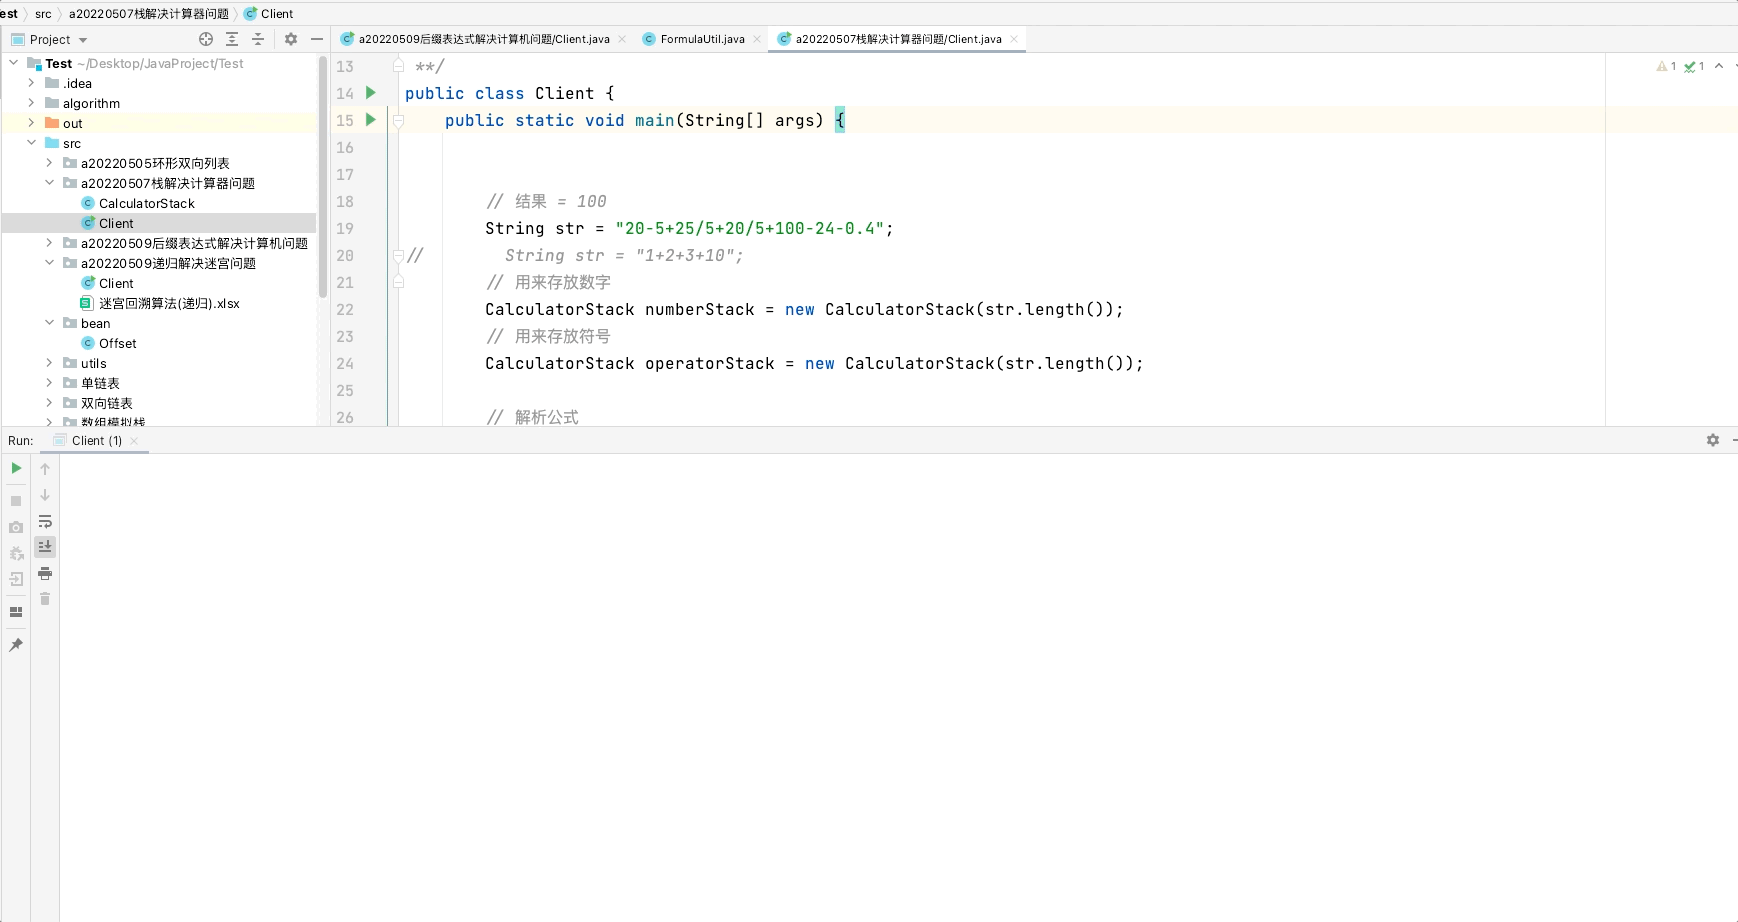Screen dimensions: 1738x922
Task: Toggle soft-wrap in Run console
Action: [x=45, y=522]
